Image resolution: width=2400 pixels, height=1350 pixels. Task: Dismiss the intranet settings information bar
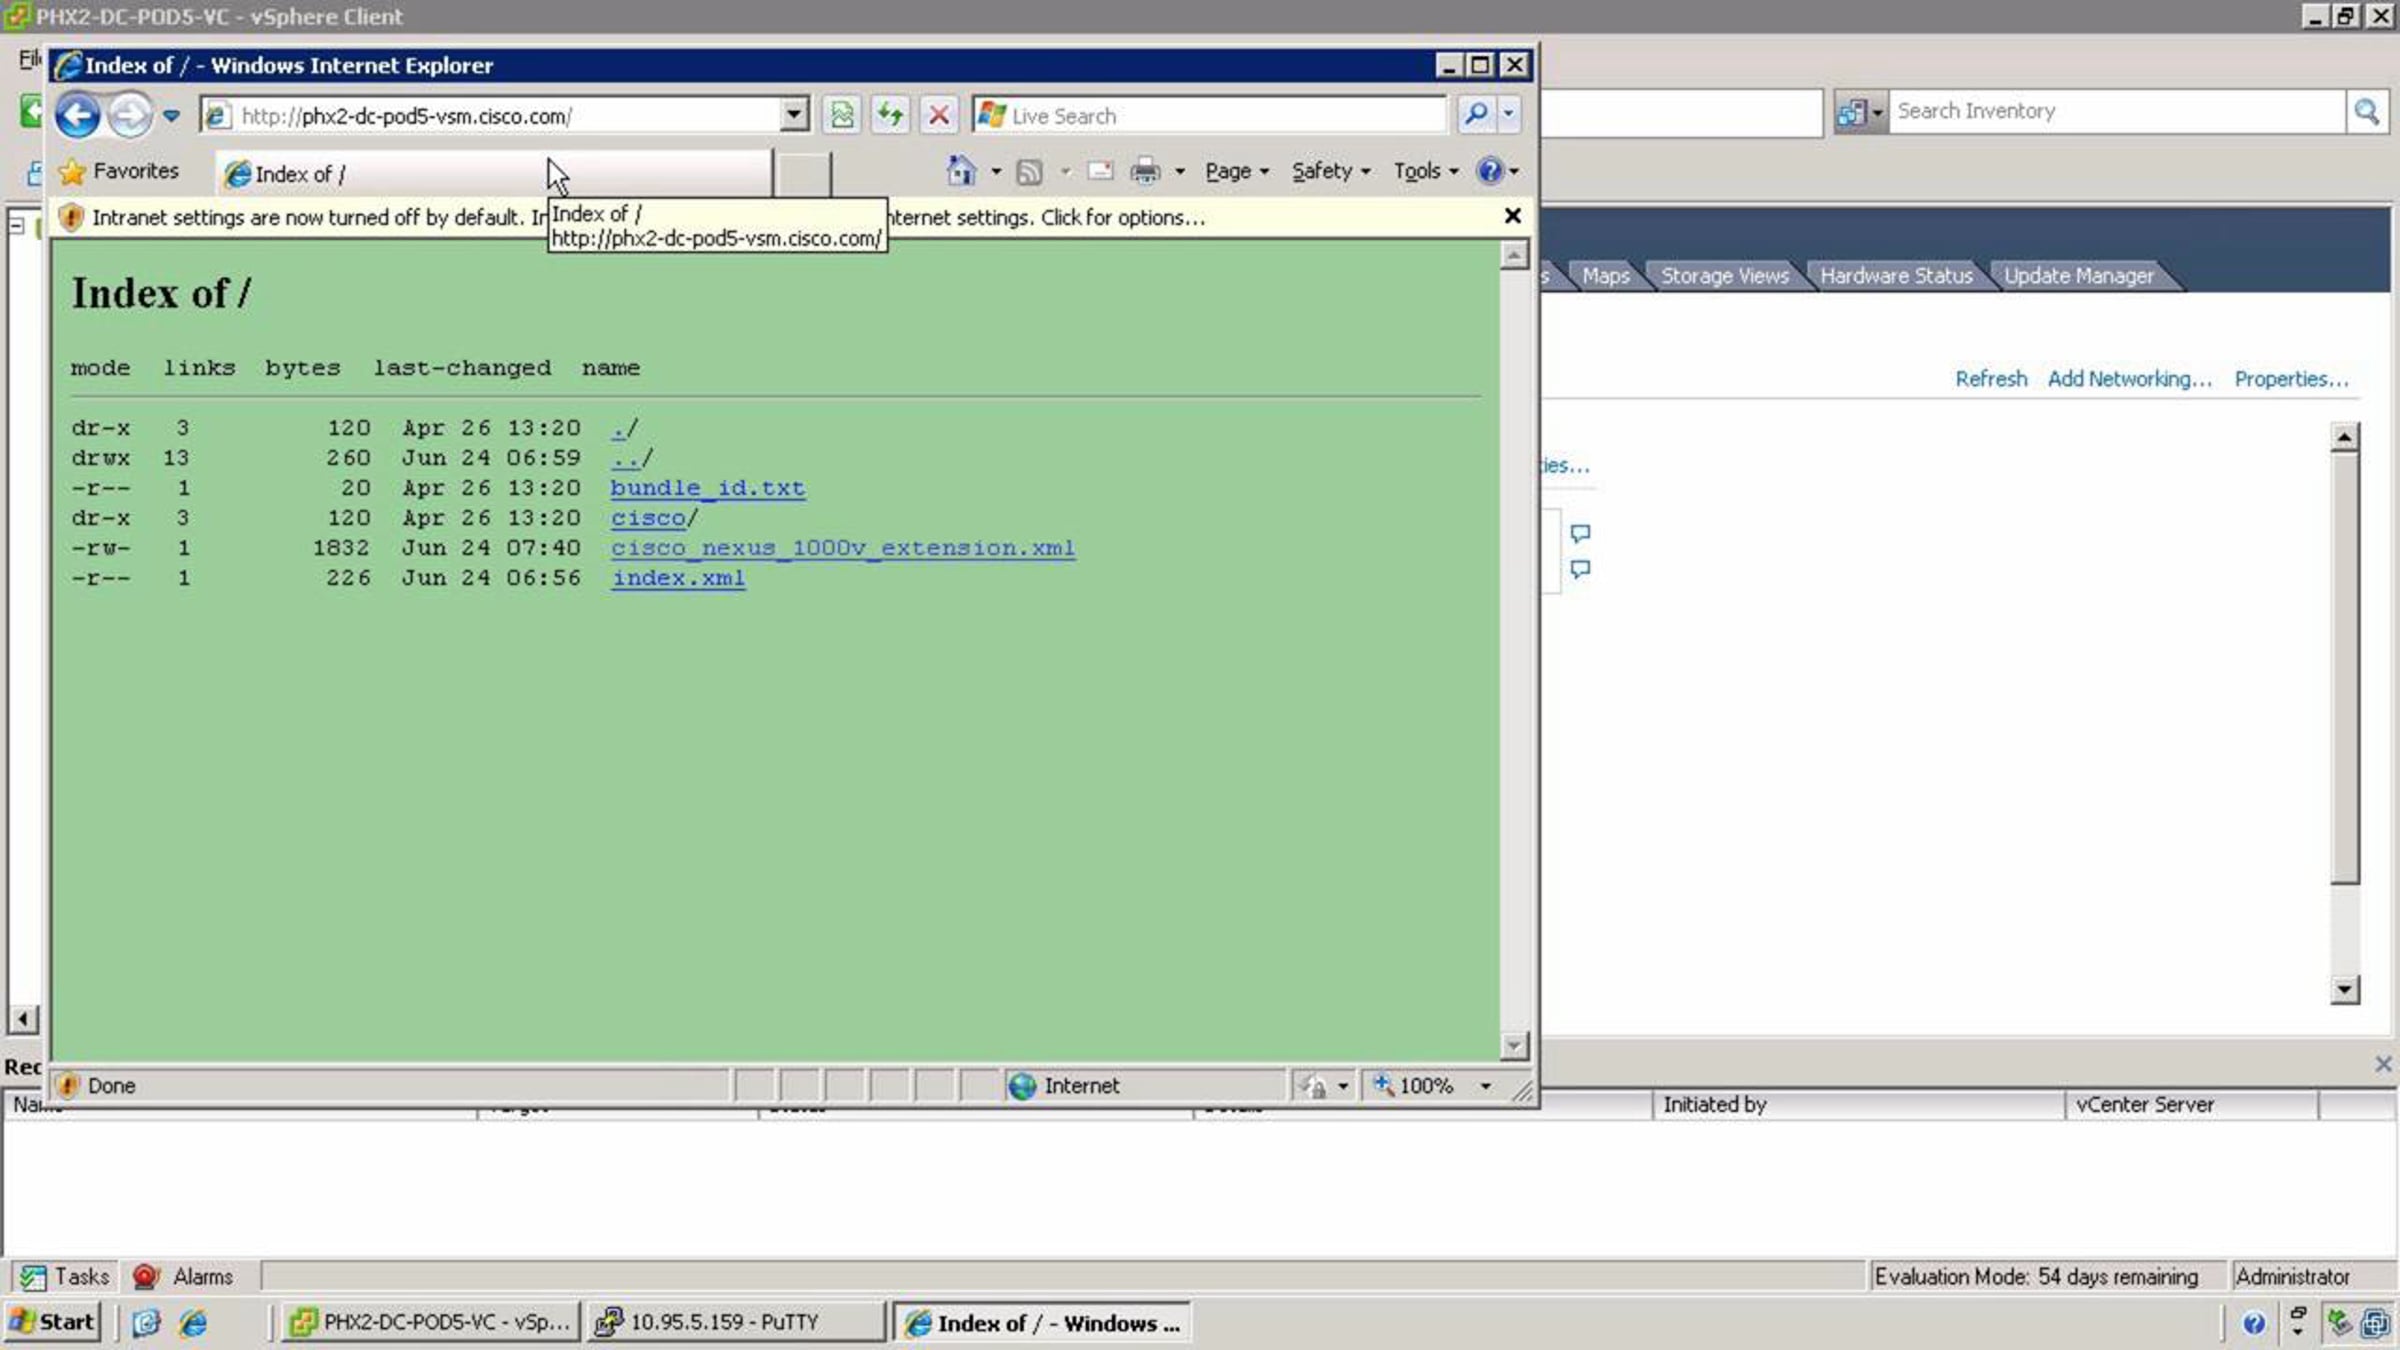coord(1513,216)
